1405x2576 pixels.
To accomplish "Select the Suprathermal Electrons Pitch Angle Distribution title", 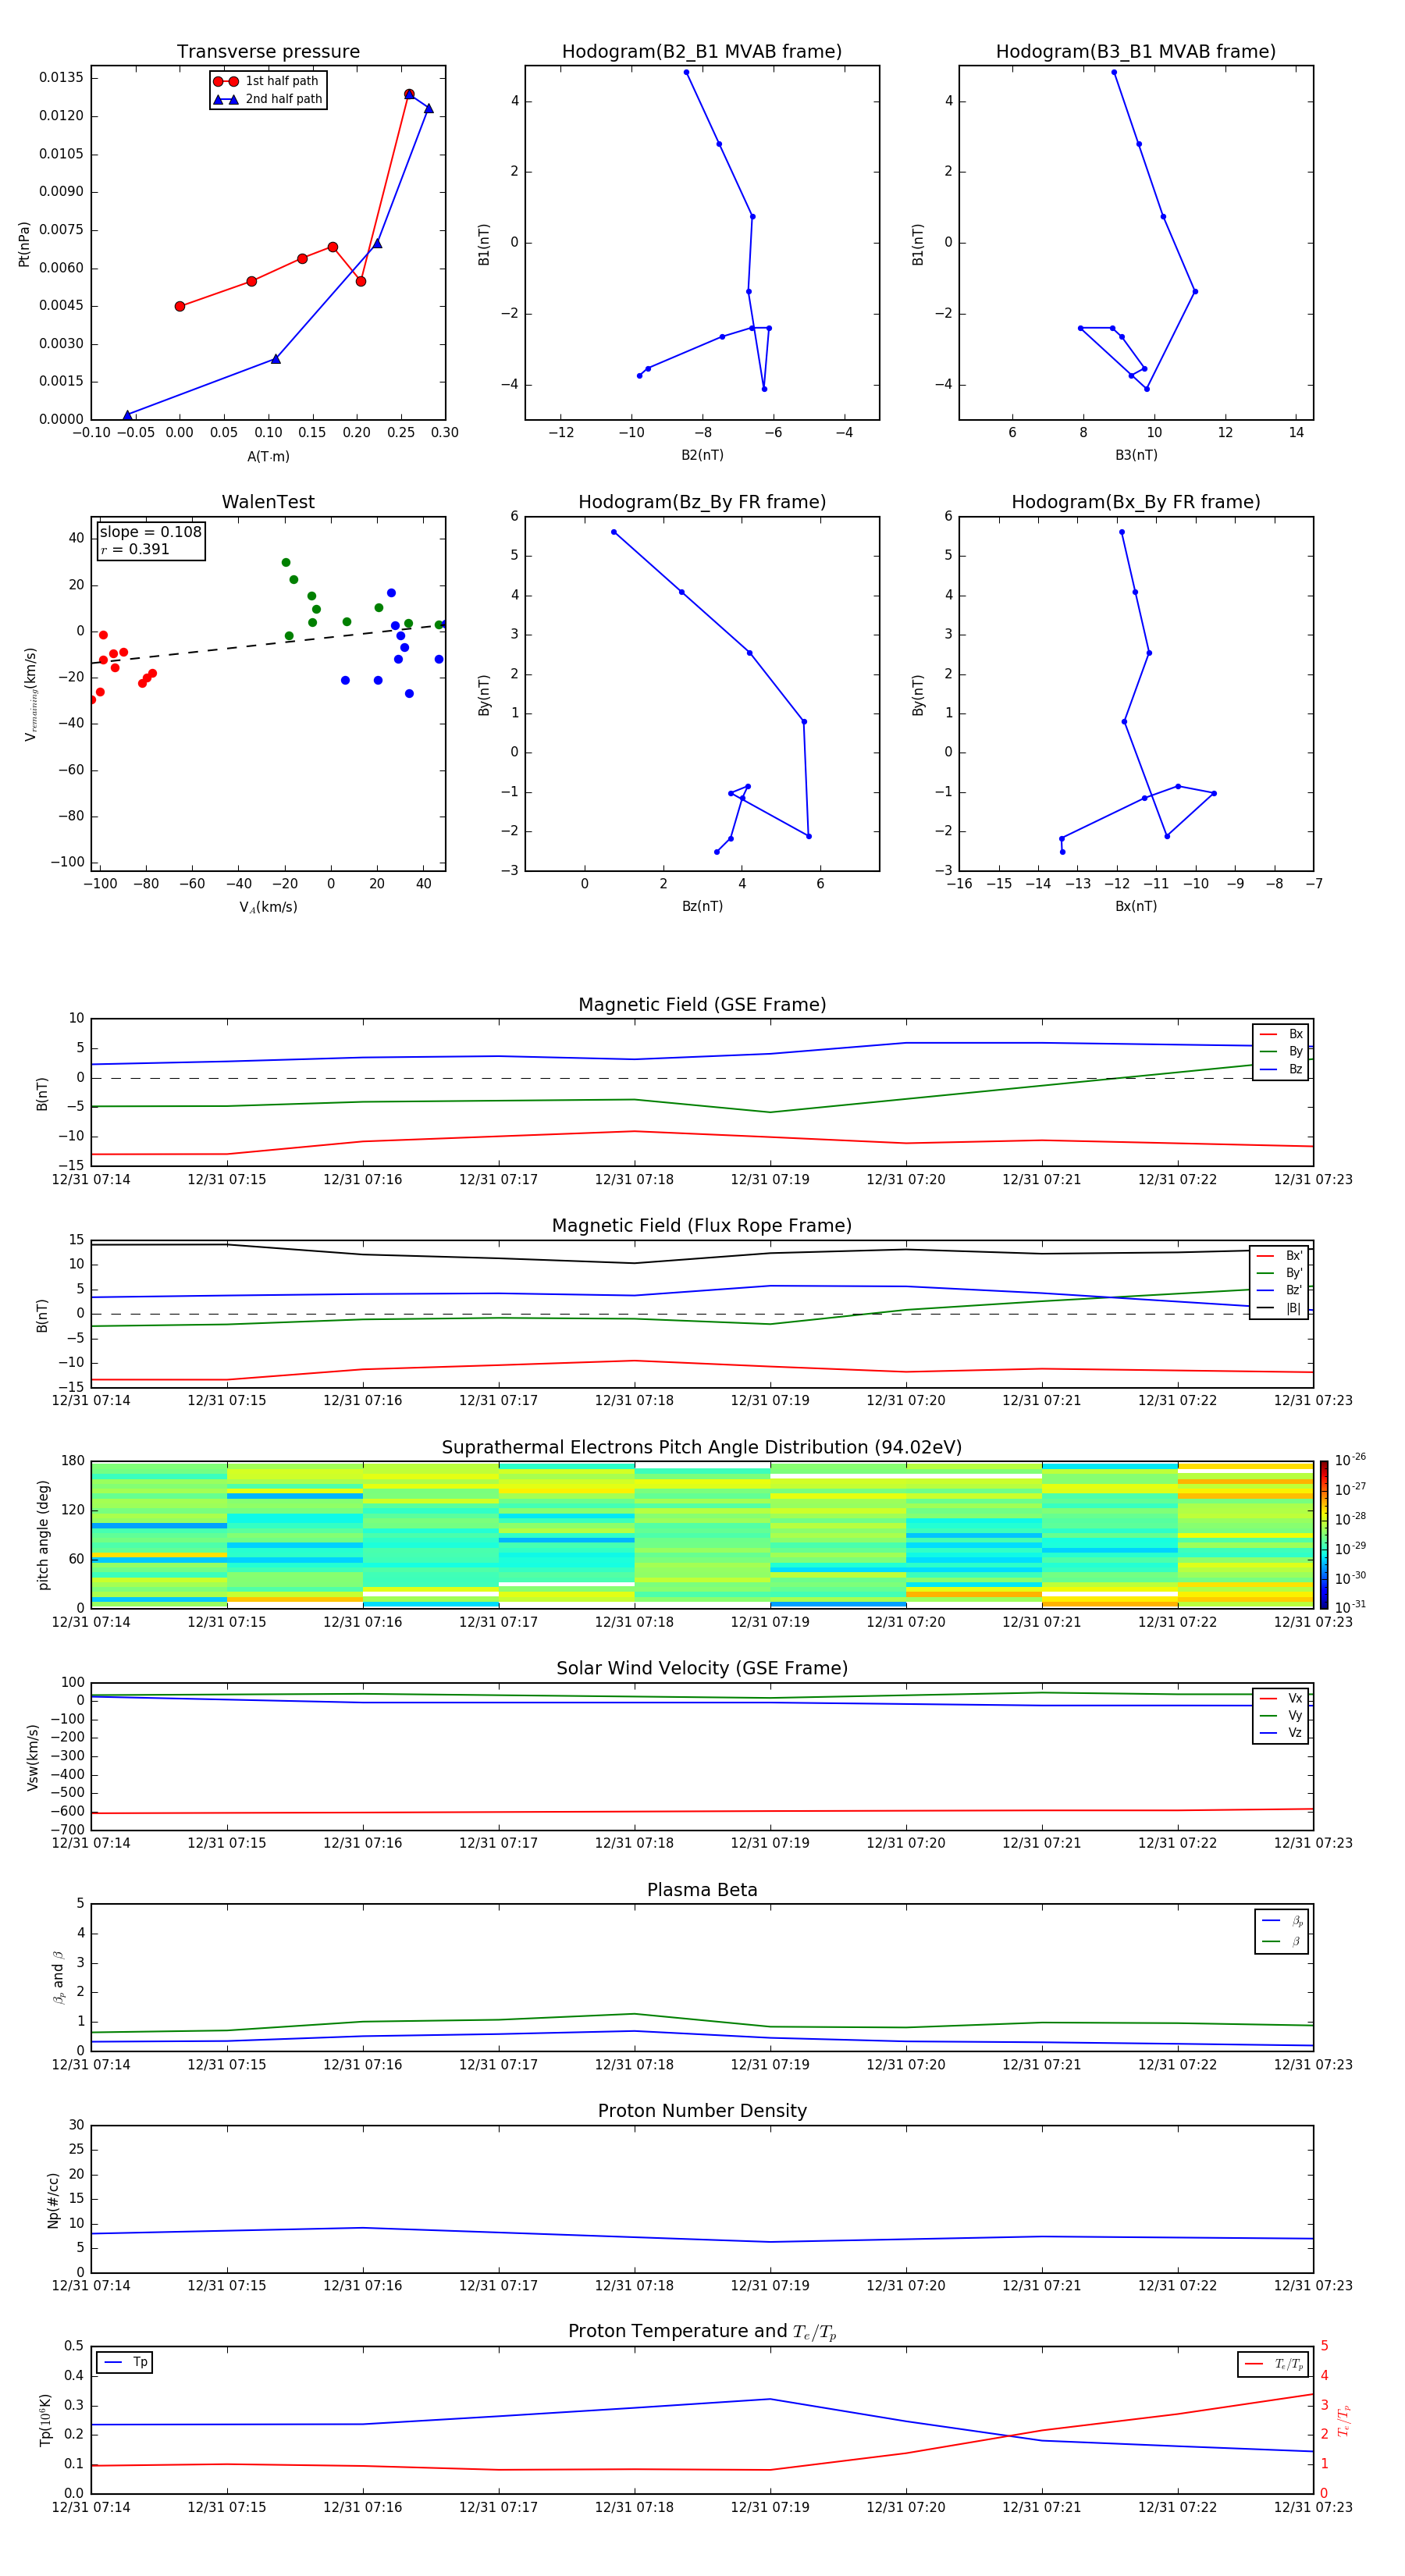I will (x=702, y=1448).
